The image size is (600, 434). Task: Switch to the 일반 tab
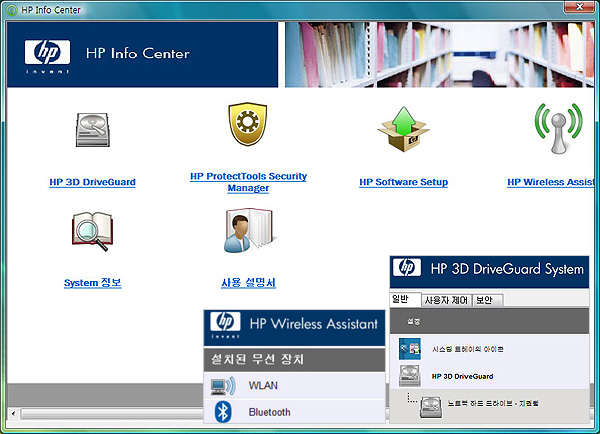pos(406,299)
